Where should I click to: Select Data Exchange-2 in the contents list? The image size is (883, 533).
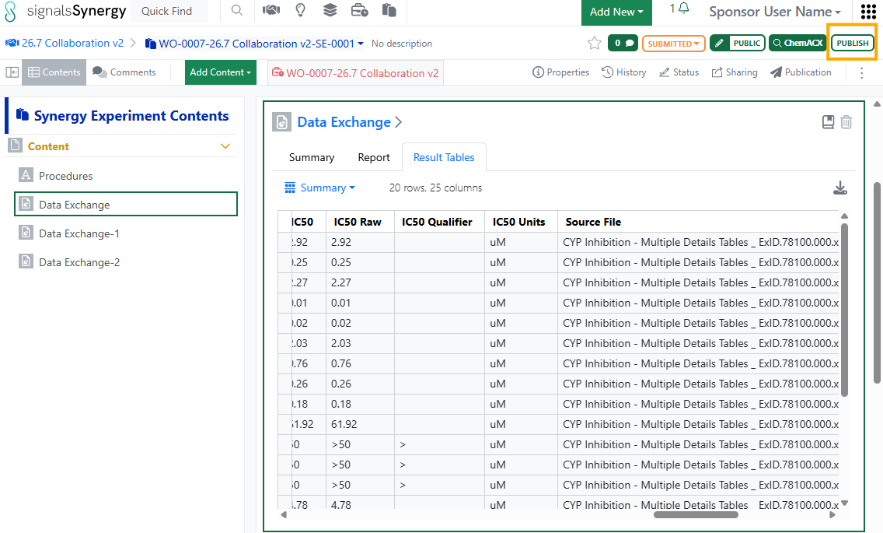(x=126, y=262)
